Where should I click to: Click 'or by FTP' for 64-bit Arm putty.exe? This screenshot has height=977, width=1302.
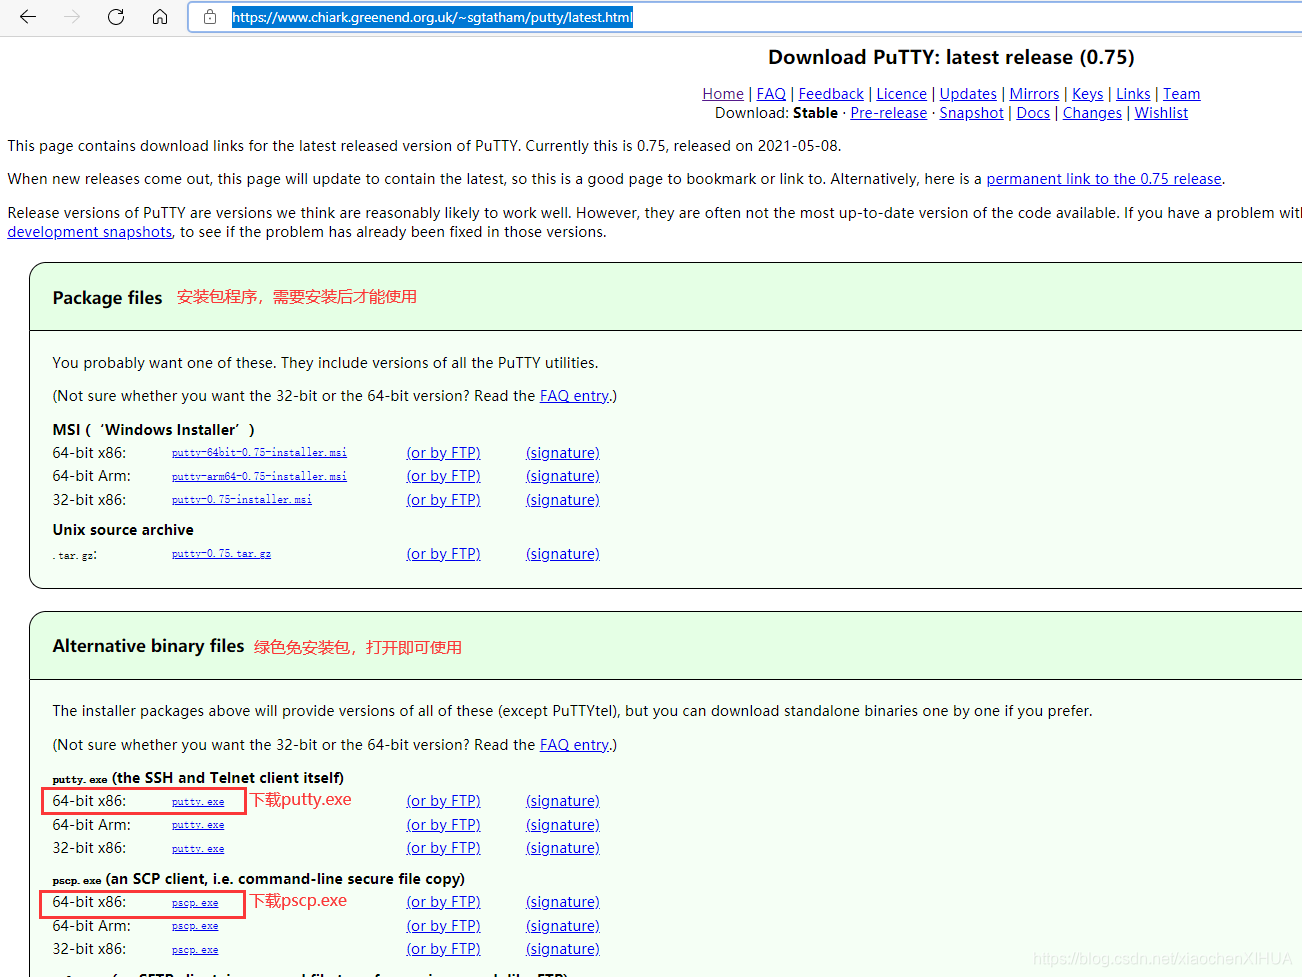click(x=443, y=825)
